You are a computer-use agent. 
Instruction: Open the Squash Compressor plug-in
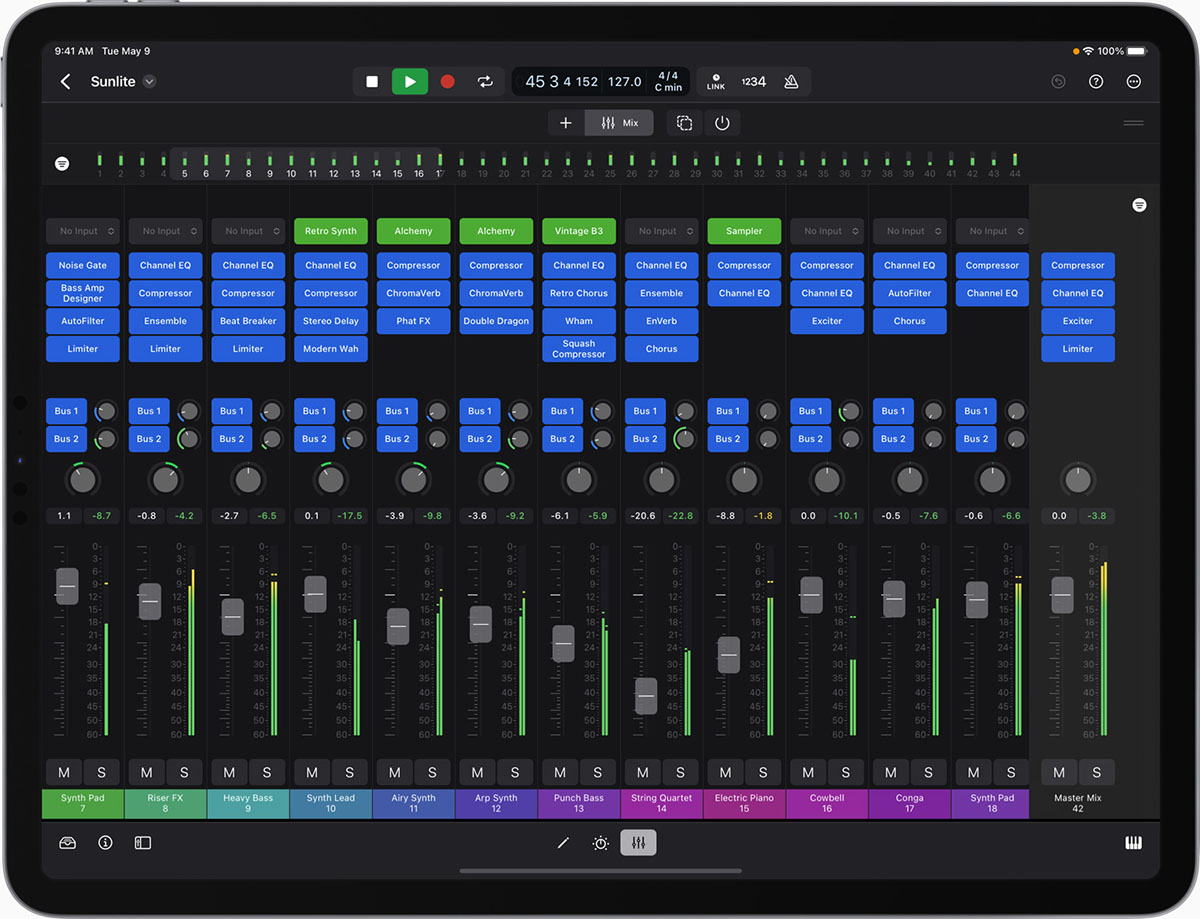coord(579,349)
